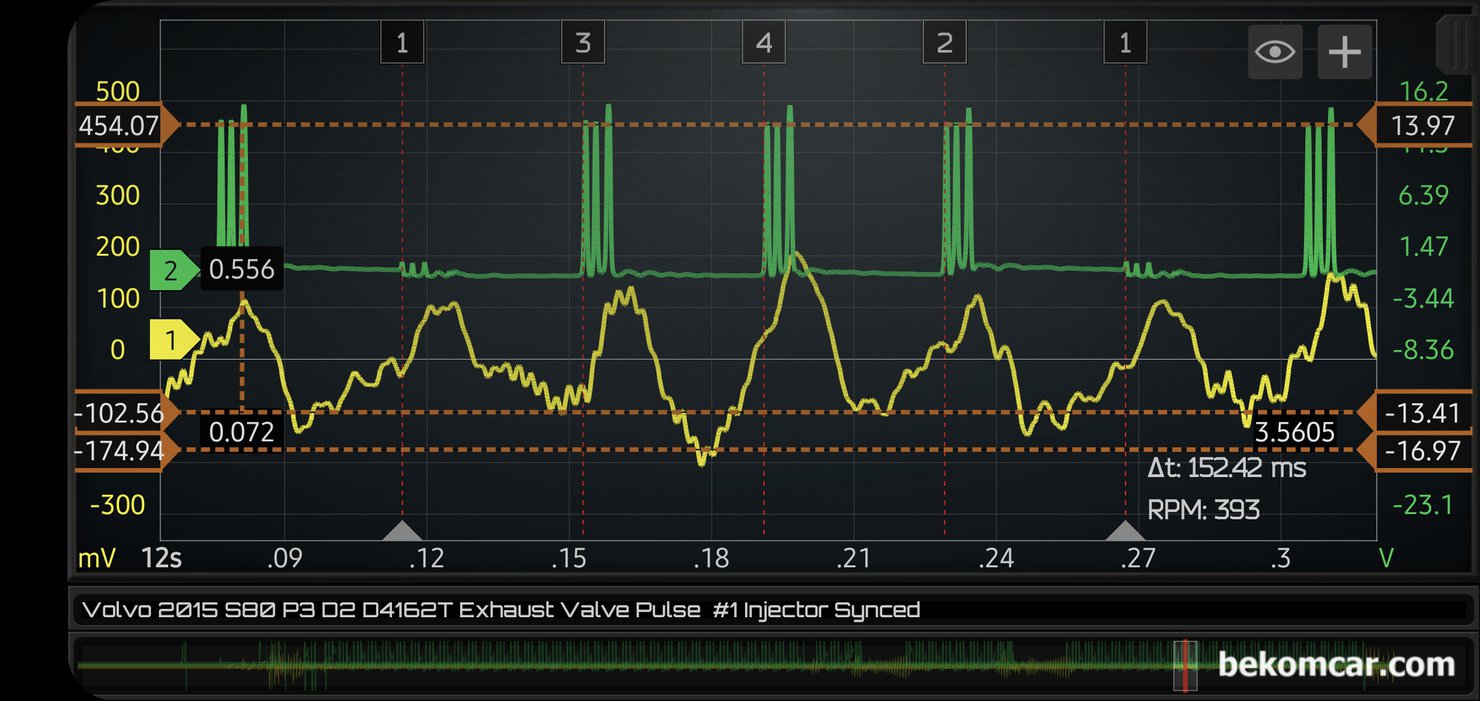
Task: Tap the gray triangle marker near .12
Action: 402,530
